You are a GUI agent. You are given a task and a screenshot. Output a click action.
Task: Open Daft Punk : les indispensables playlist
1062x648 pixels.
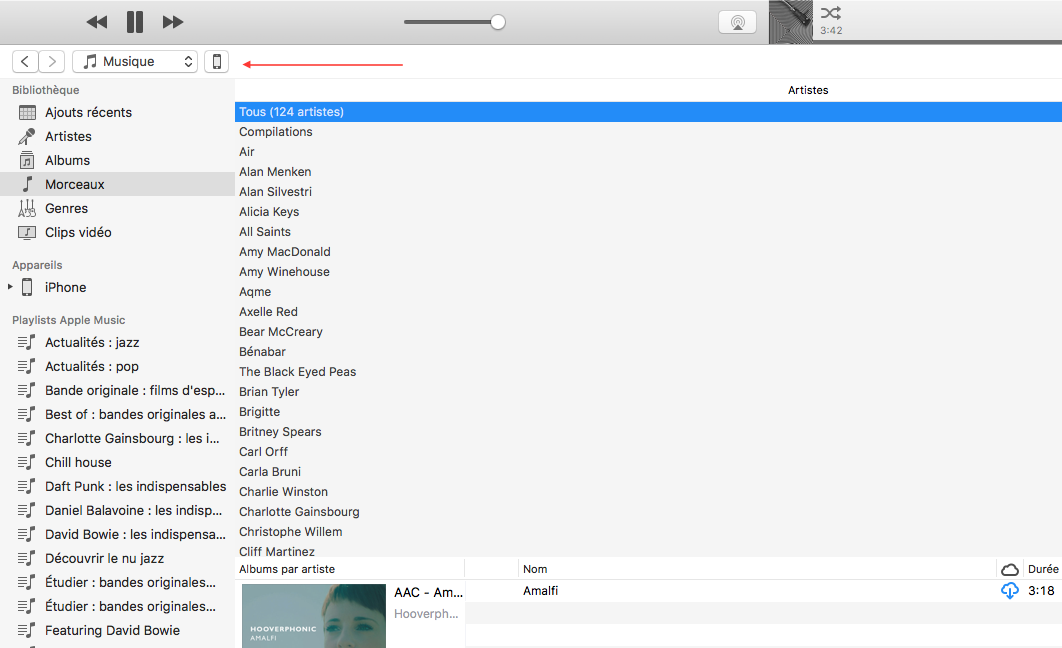[117, 487]
